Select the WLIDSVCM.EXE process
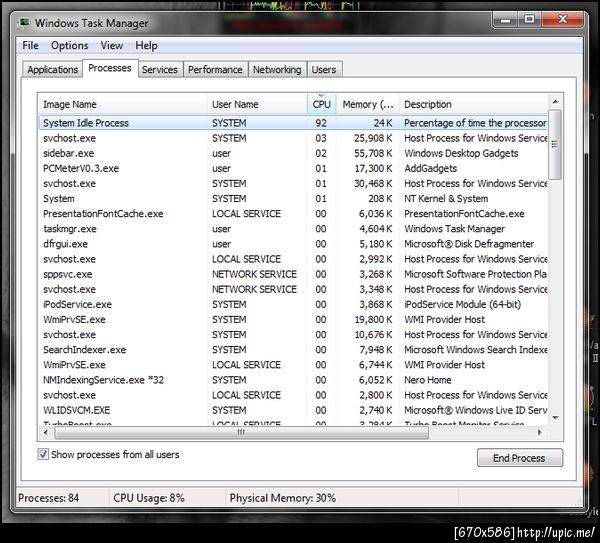The image size is (600, 543). click(x=293, y=410)
